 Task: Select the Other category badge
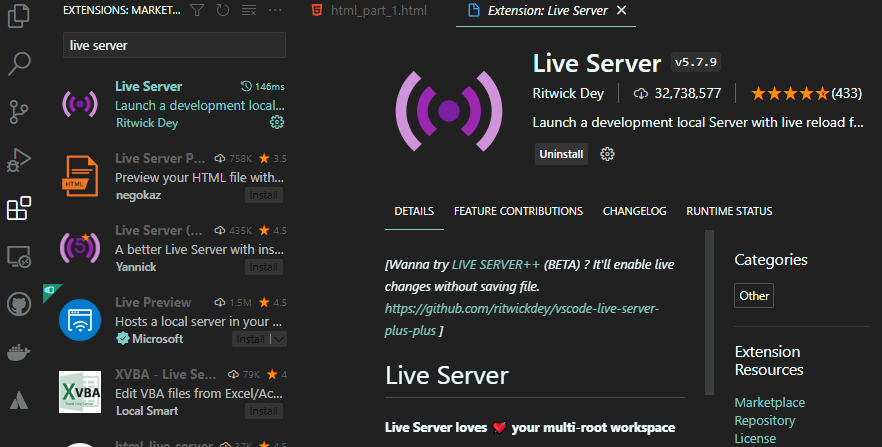(754, 296)
